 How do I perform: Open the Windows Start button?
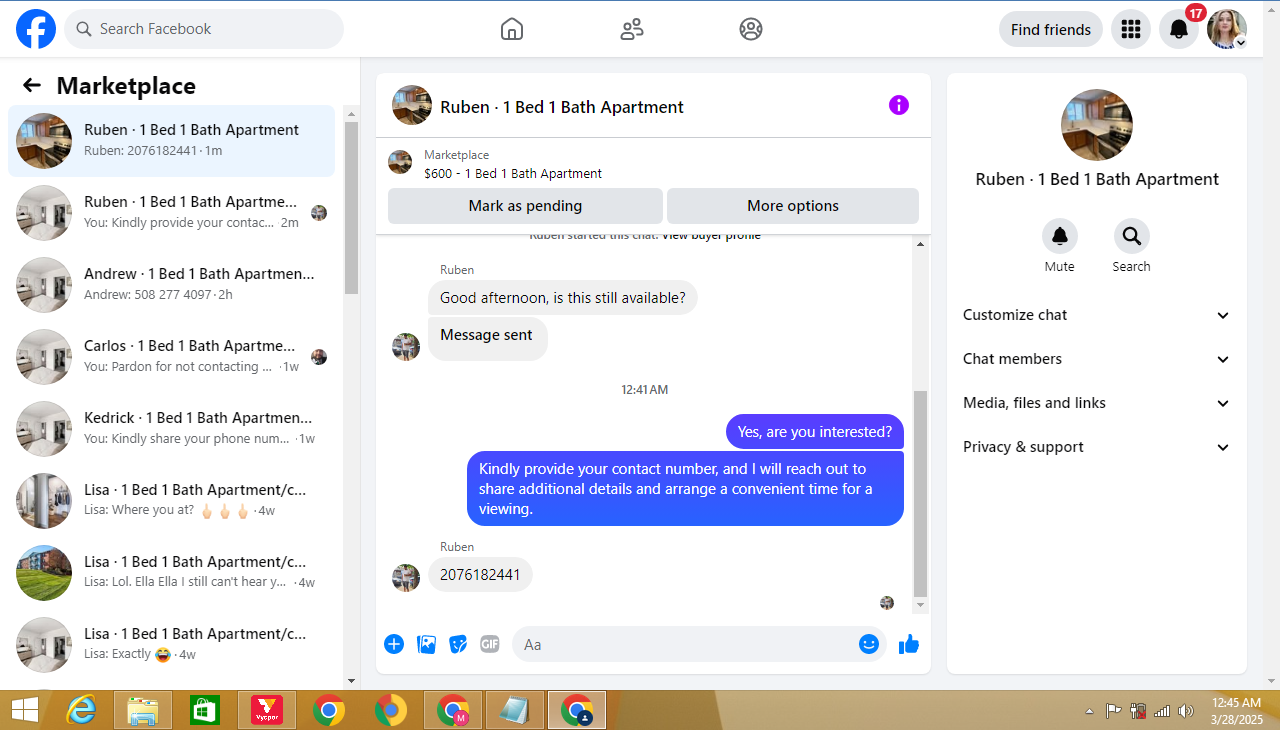(25, 710)
